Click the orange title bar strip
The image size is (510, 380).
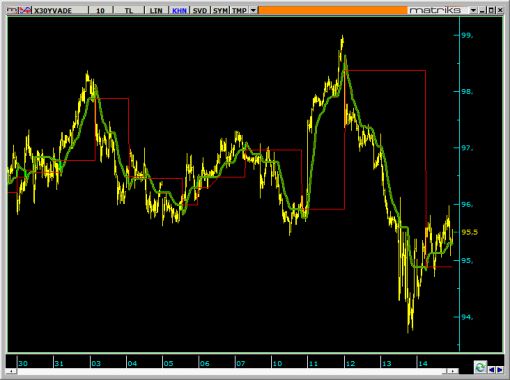pos(333,10)
